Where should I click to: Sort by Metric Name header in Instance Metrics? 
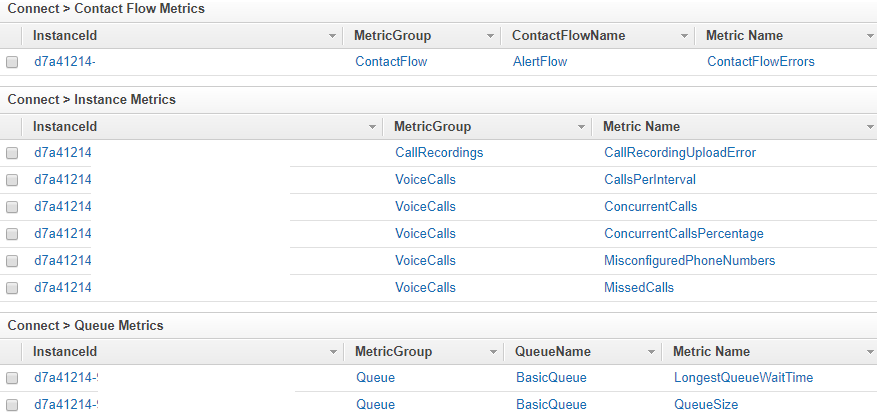[641, 127]
